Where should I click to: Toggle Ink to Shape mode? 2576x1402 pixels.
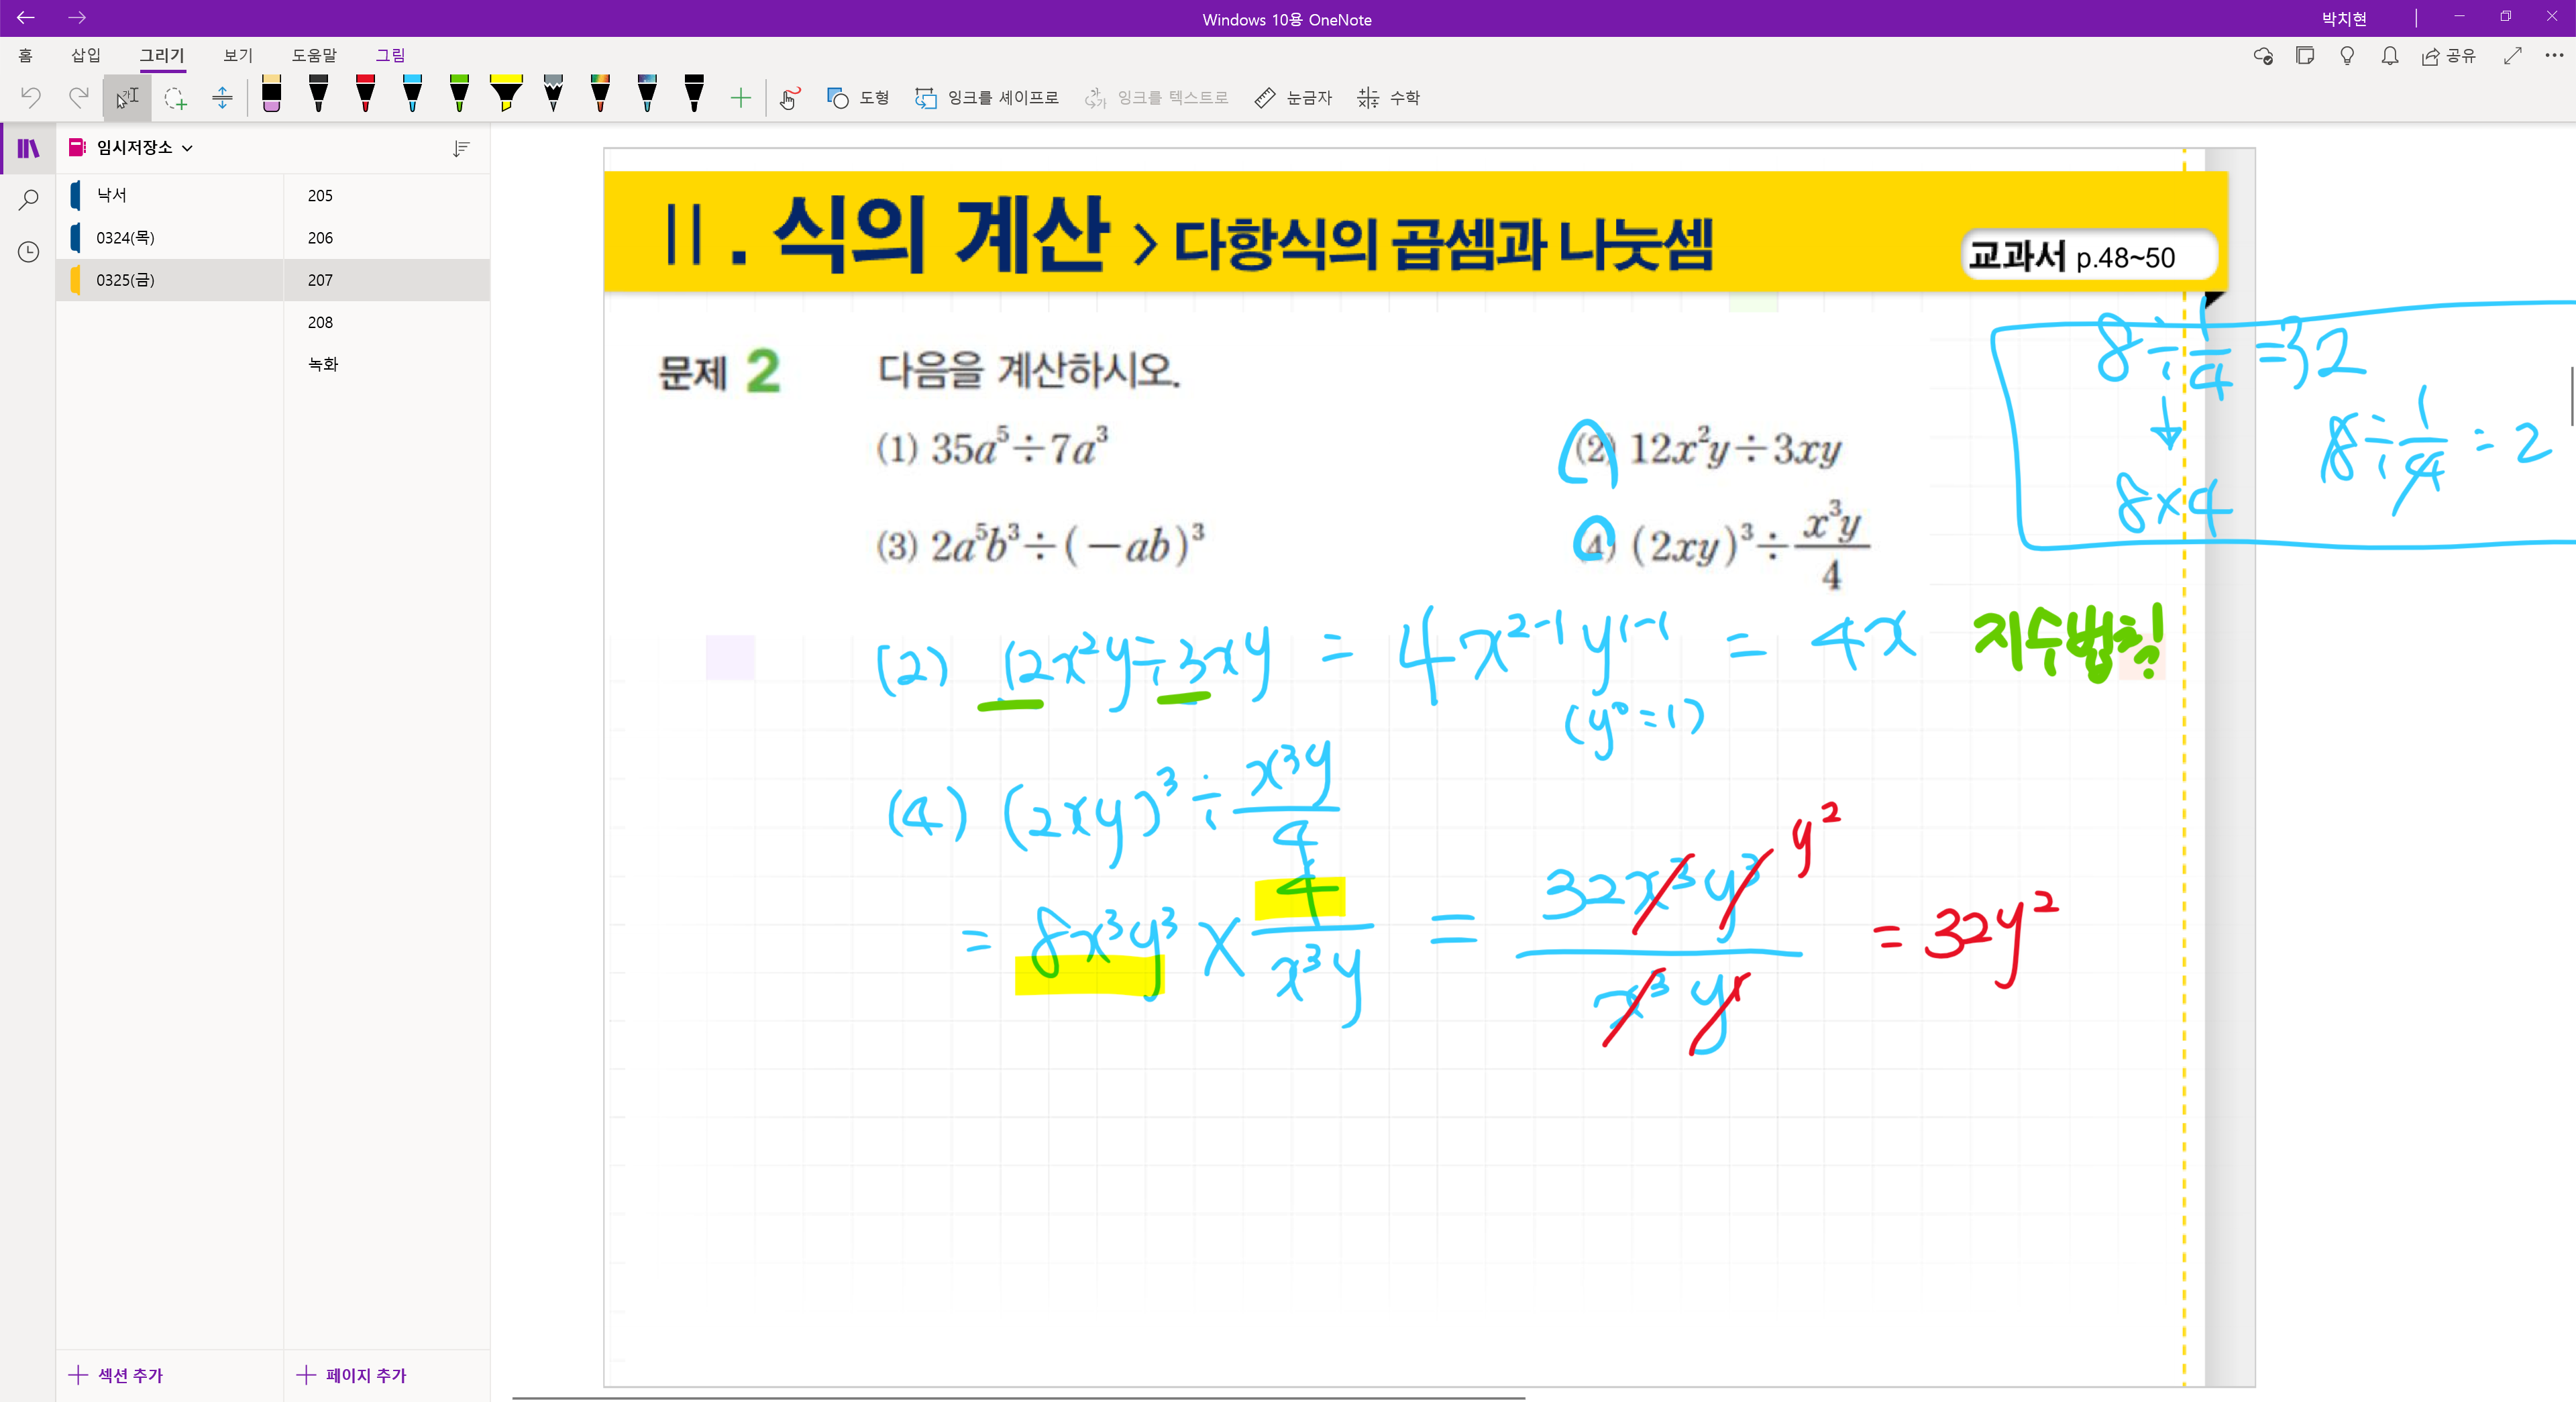pos(986,97)
